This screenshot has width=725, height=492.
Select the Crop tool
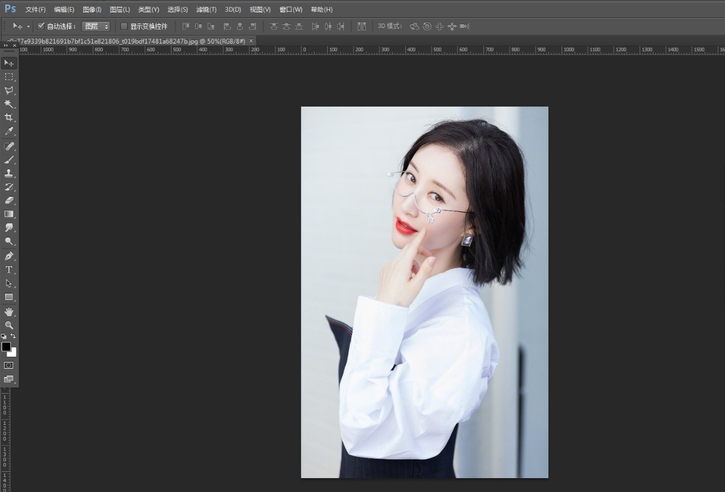tap(9, 117)
